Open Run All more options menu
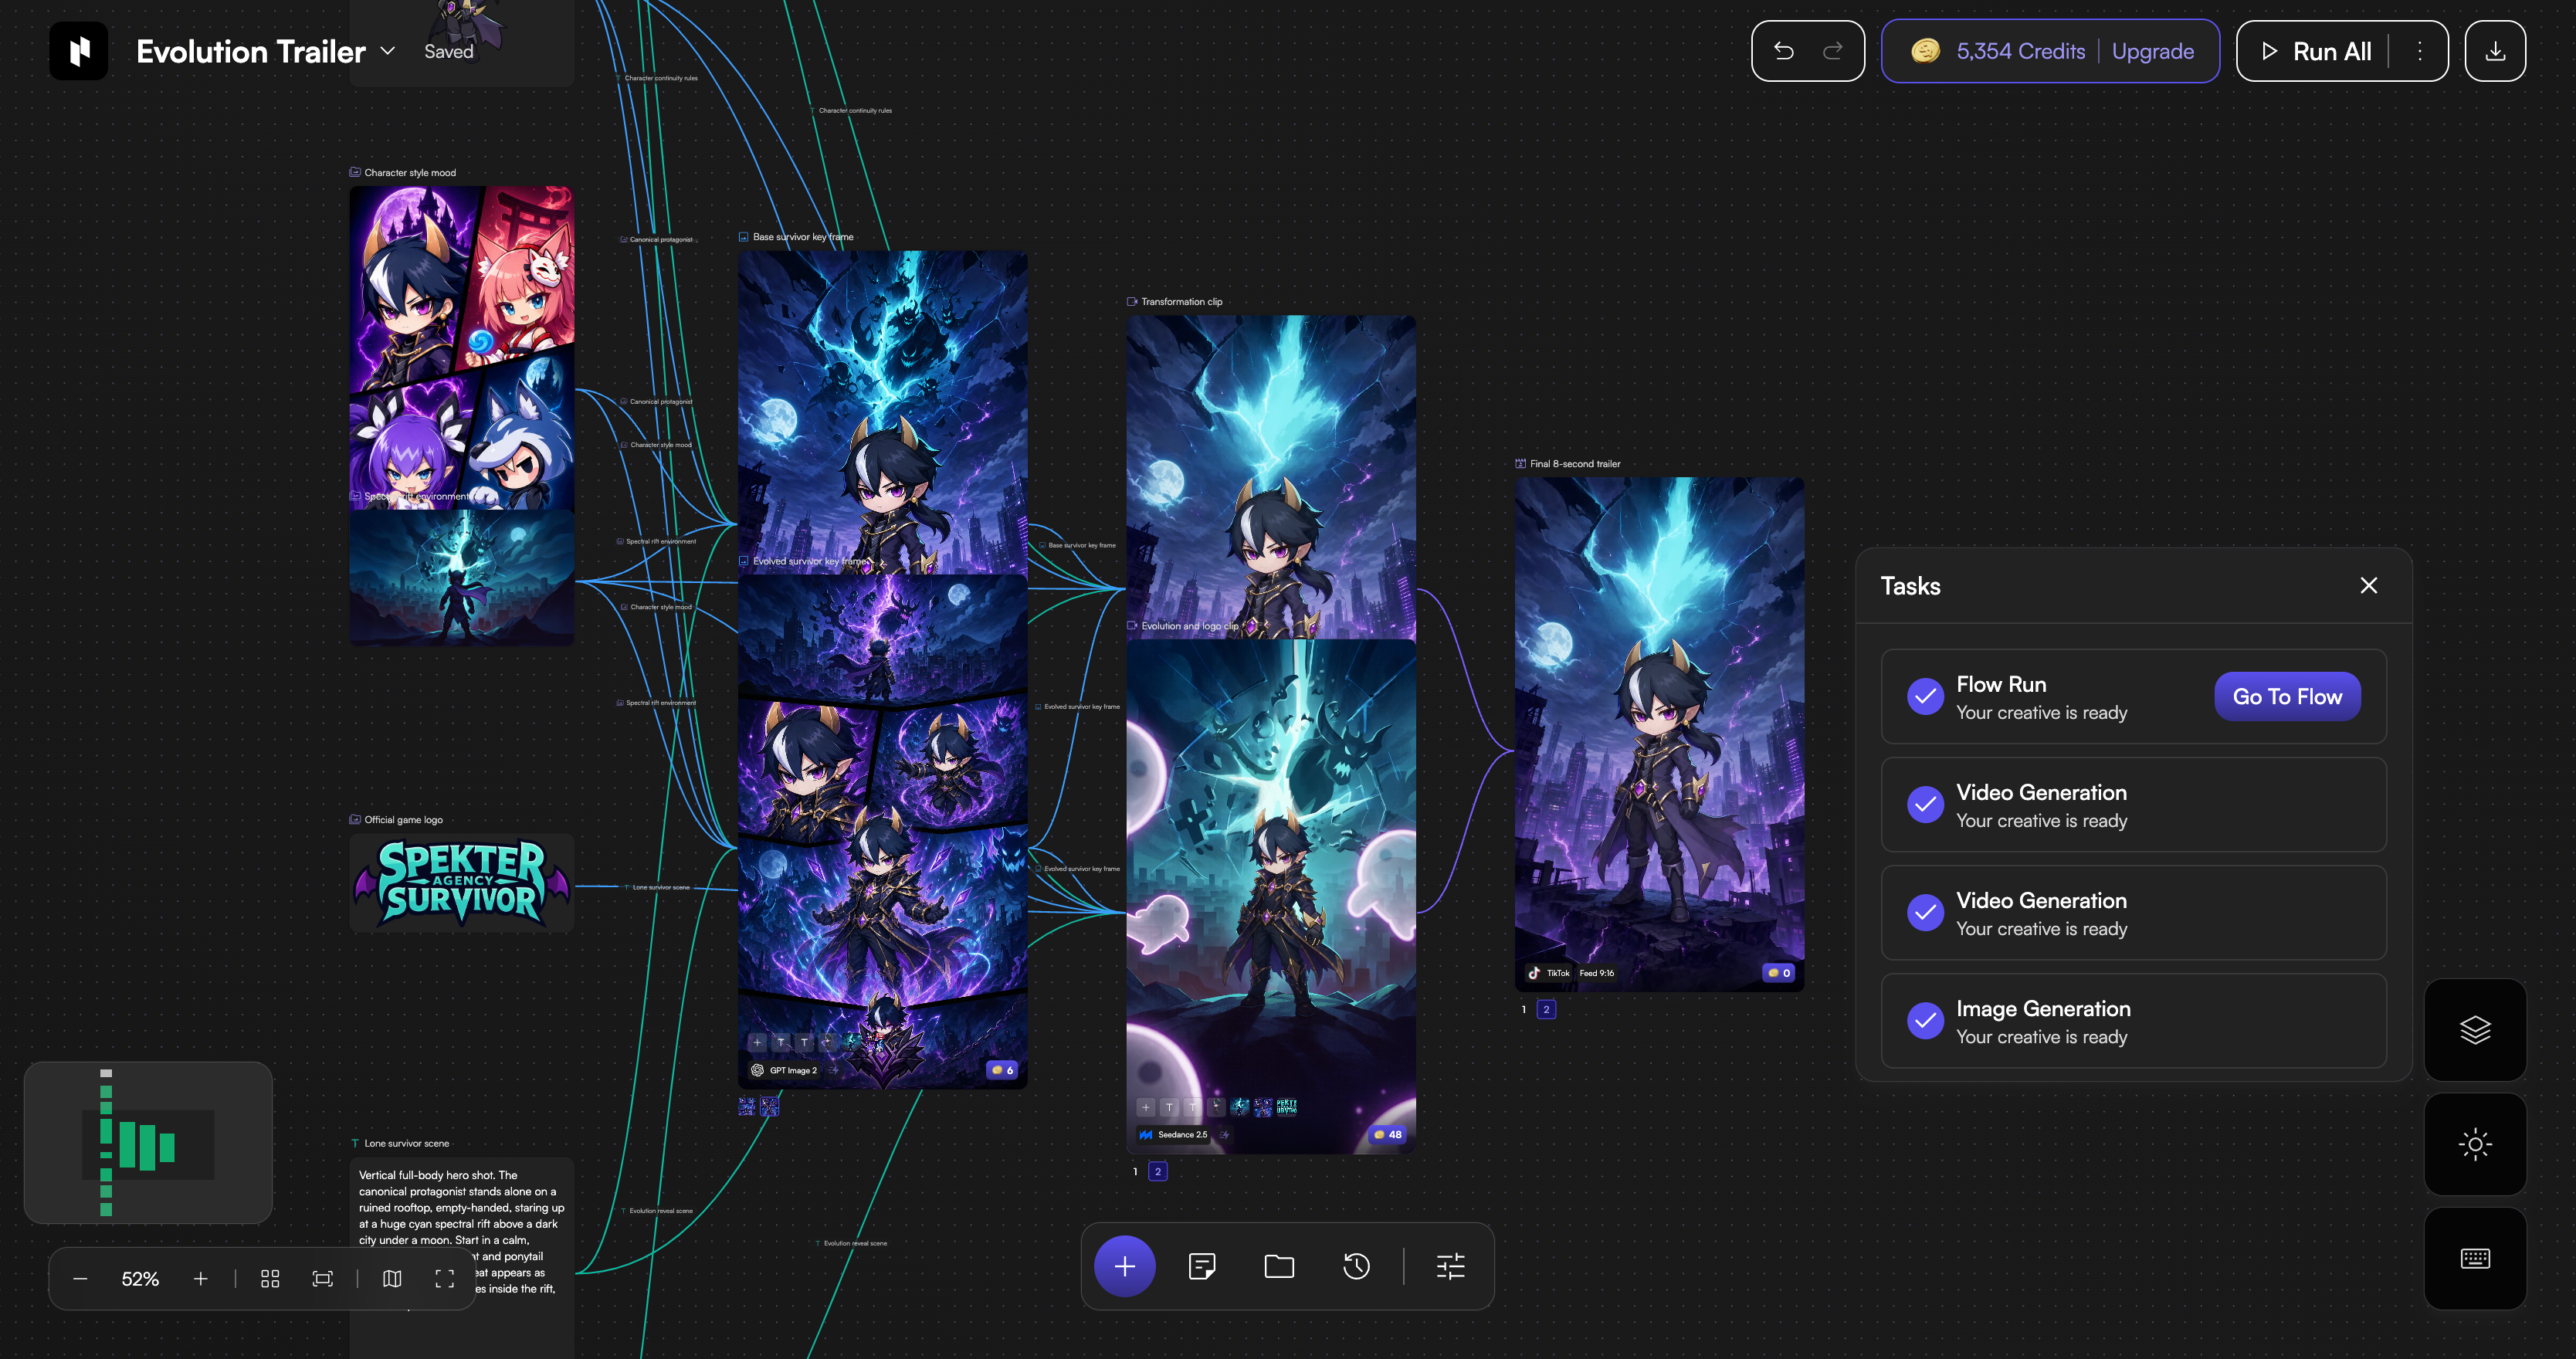This screenshot has width=2576, height=1359. tap(2420, 51)
